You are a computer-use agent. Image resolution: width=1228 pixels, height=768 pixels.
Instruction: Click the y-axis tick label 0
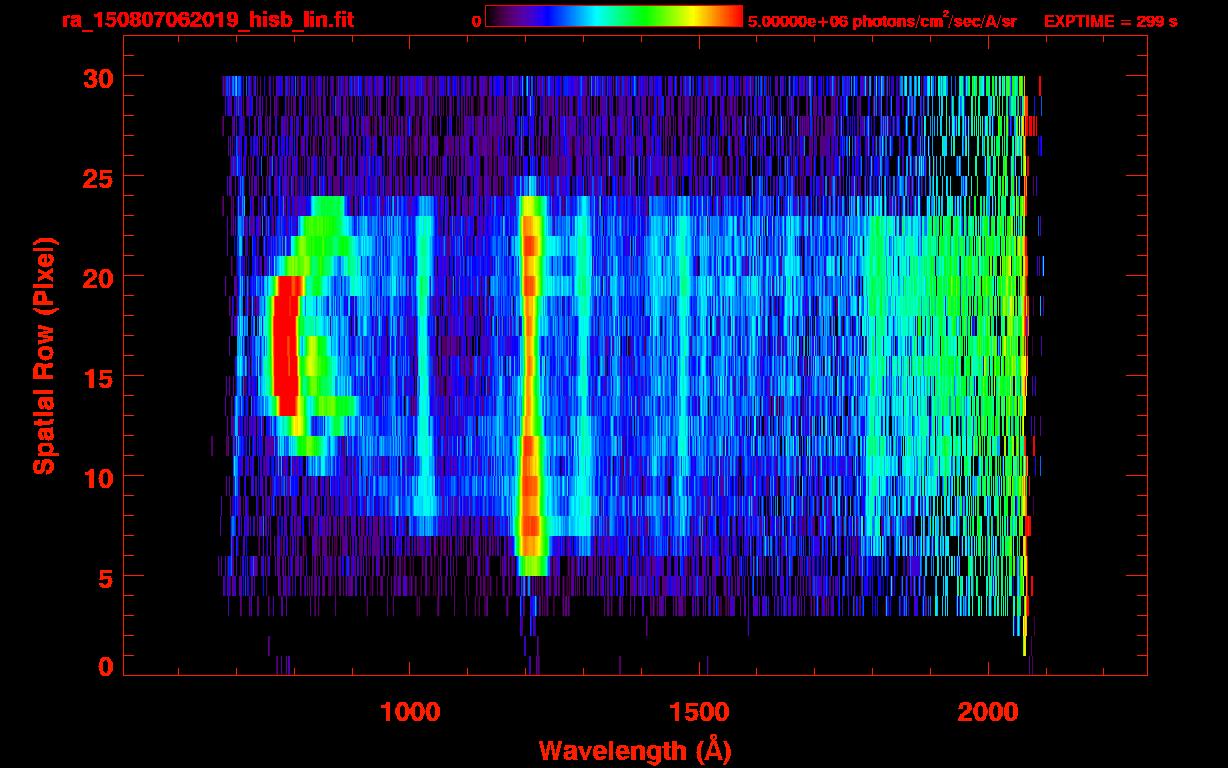coord(105,666)
